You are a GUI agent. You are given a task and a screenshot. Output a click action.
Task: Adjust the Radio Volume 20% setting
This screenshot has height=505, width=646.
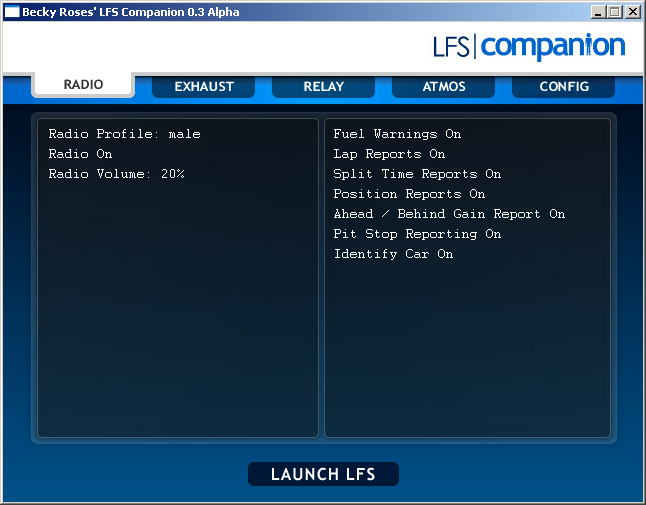click(117, 174)
